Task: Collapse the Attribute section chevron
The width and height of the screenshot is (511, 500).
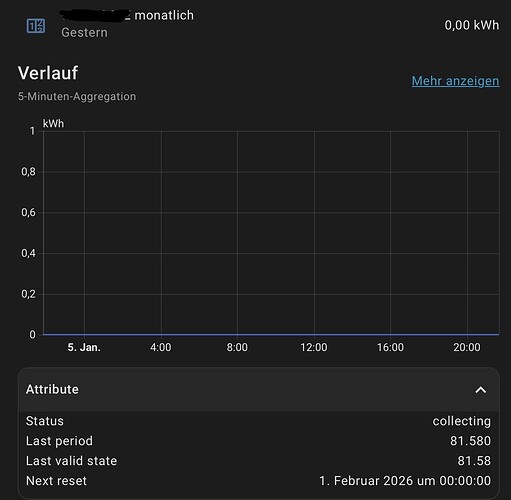Action: [480, 390]
